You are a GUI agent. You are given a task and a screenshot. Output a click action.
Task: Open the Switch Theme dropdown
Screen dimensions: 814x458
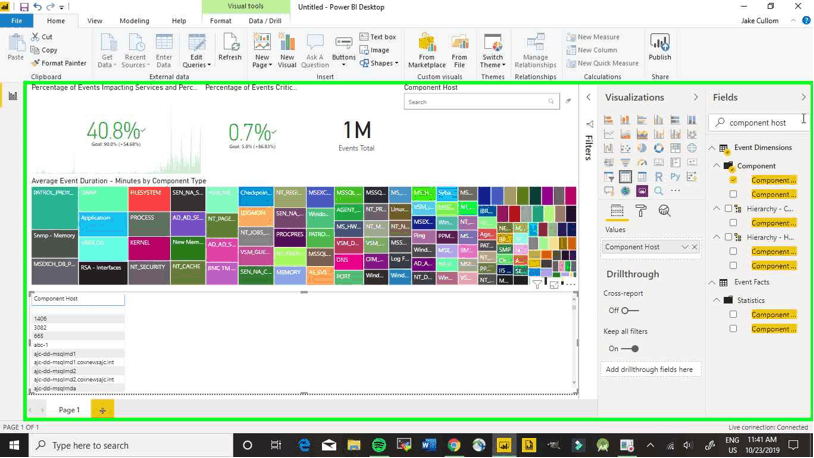coord(492,52)
